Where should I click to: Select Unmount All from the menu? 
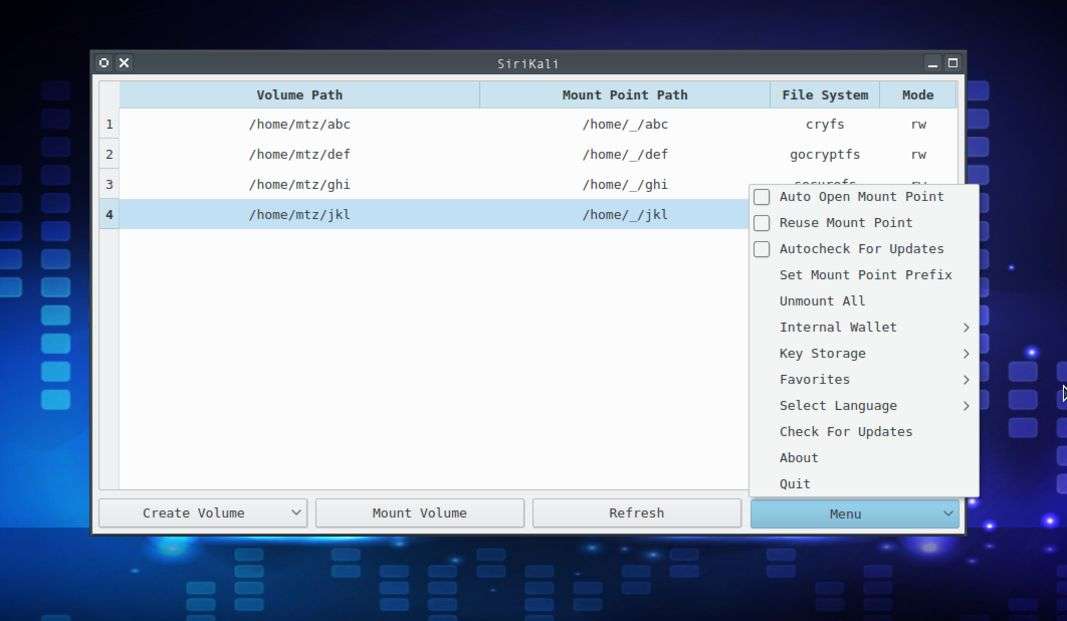[x=822, y=301]
